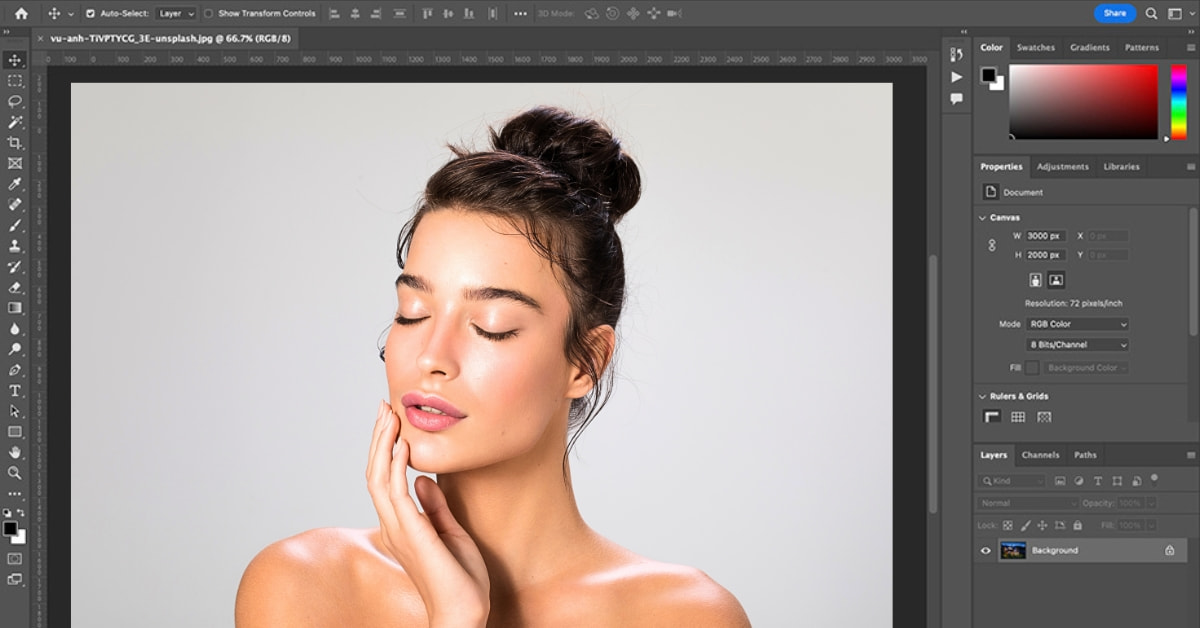Screen dimensions: 1200x628
Task: Select the Hand tool
Action: [x=15, y=453]
